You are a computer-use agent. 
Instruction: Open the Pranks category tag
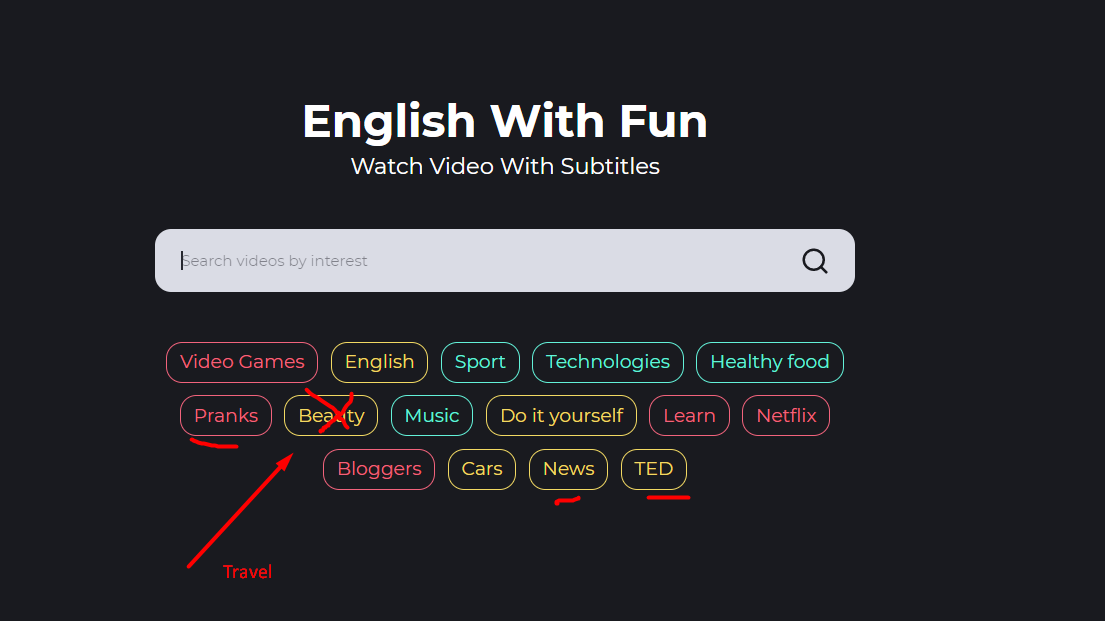226,416
